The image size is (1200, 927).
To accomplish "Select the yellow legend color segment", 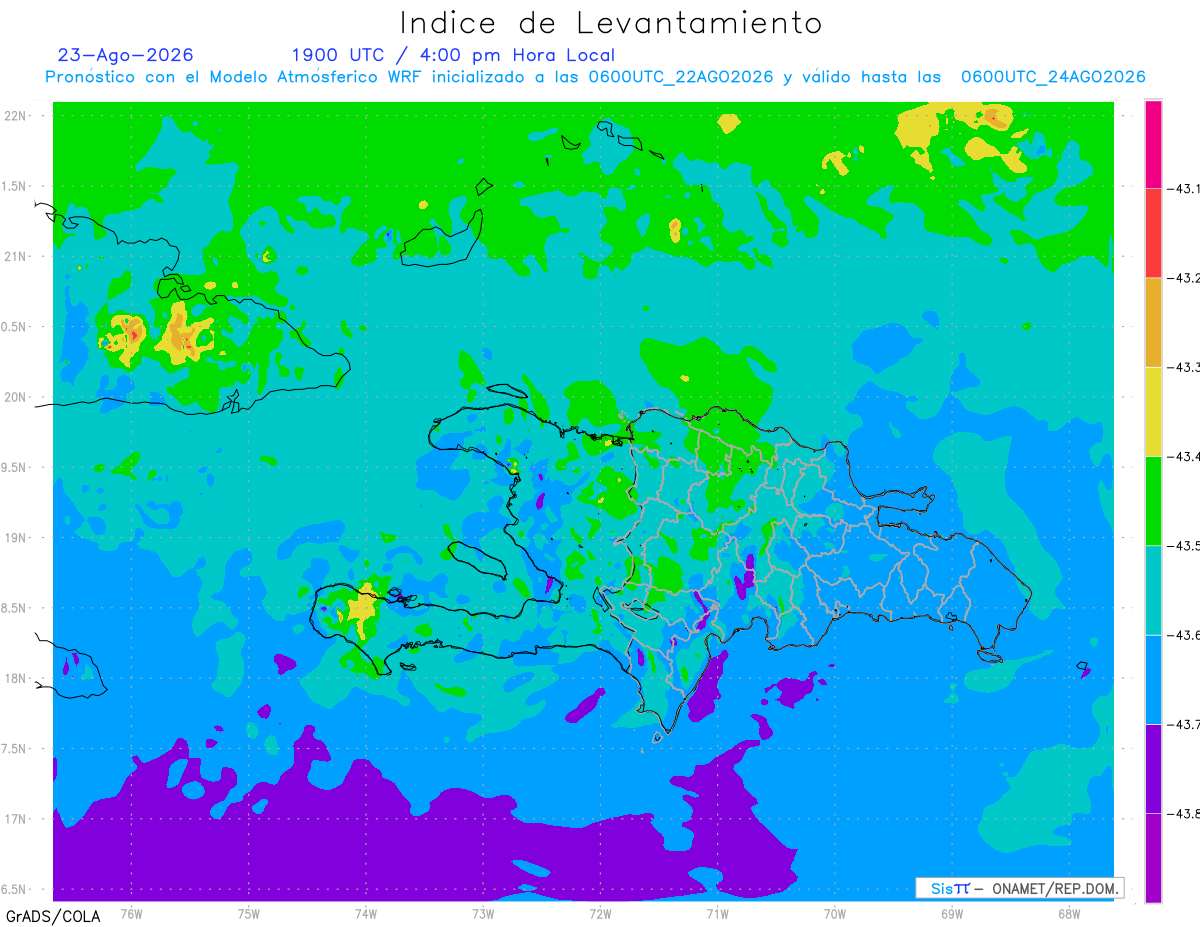I will [1153, 411].
